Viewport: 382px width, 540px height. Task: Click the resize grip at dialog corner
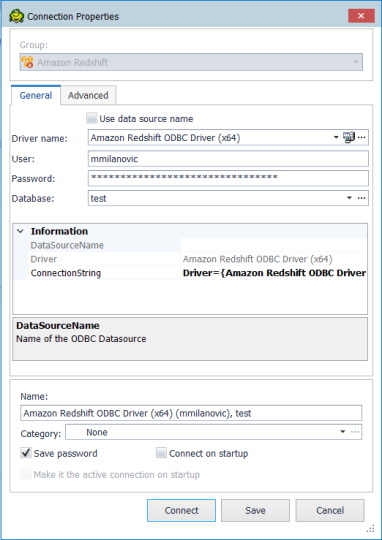(x=371, y=528)
